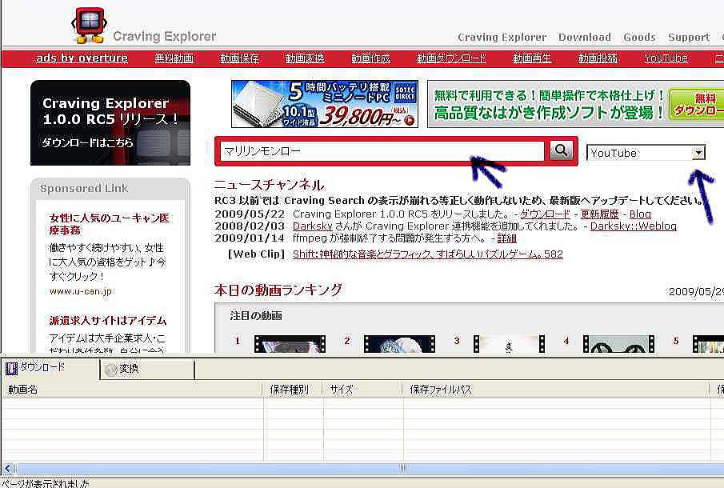Click the ダウンロード tab film icon
Image resolution: width=724 pixels, height=488 pixels.
(12, 368)
